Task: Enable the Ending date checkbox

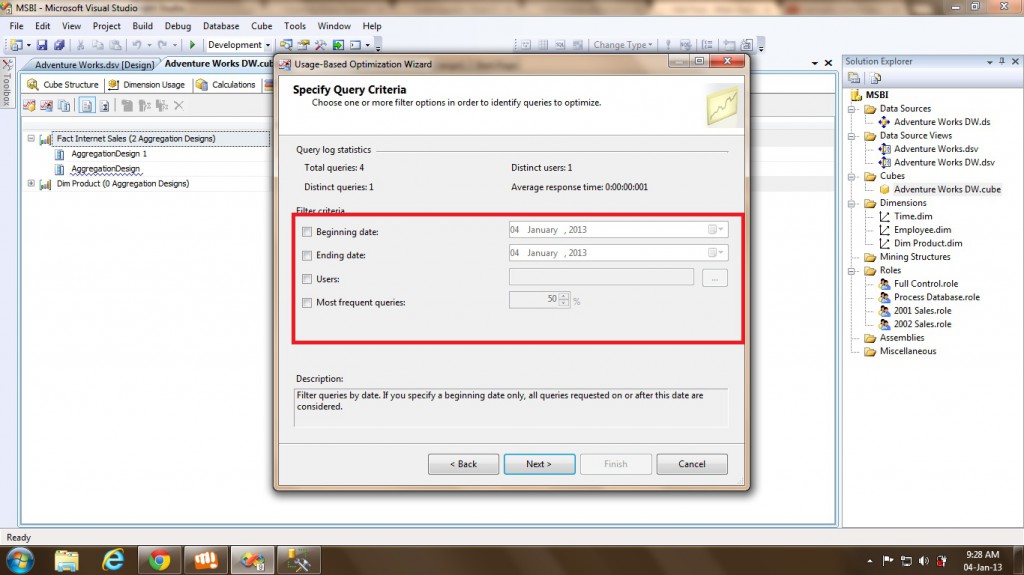Action: click(x=307, y=255)
